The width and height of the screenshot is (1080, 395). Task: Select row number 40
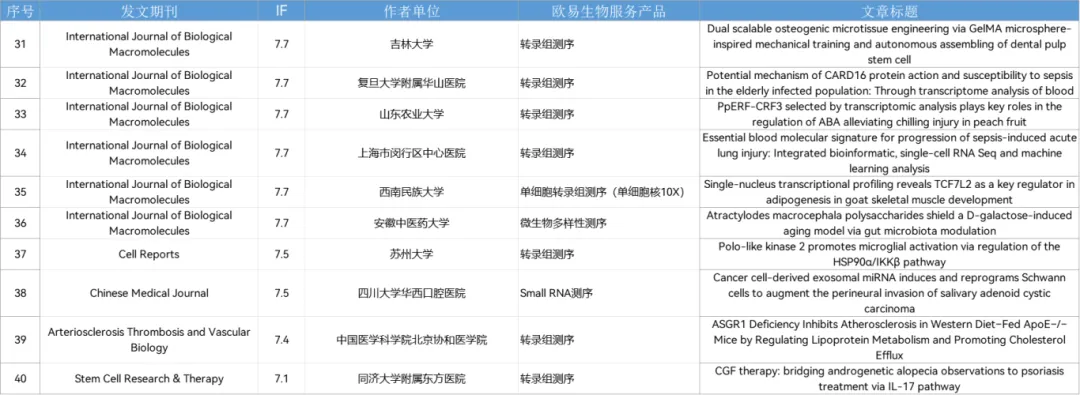coord(21,378)
